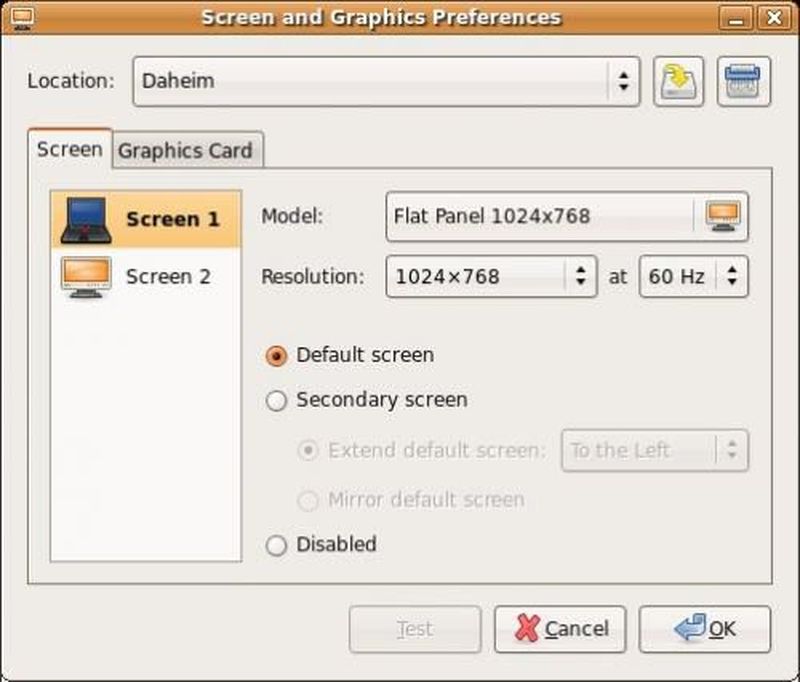This screenshot has height=682, width=800.
Task: Click the save location icon button
Action: click(x=679, y=82)
